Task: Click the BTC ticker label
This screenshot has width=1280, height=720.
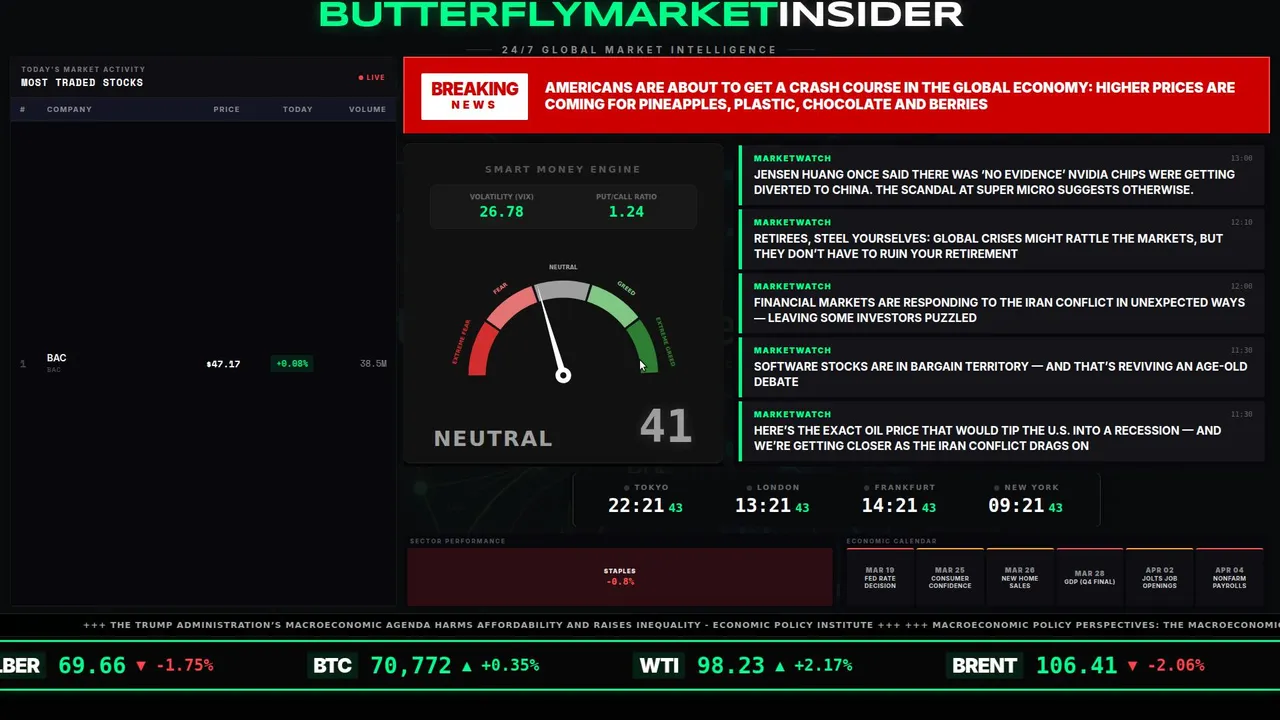Action: [332, 665]
